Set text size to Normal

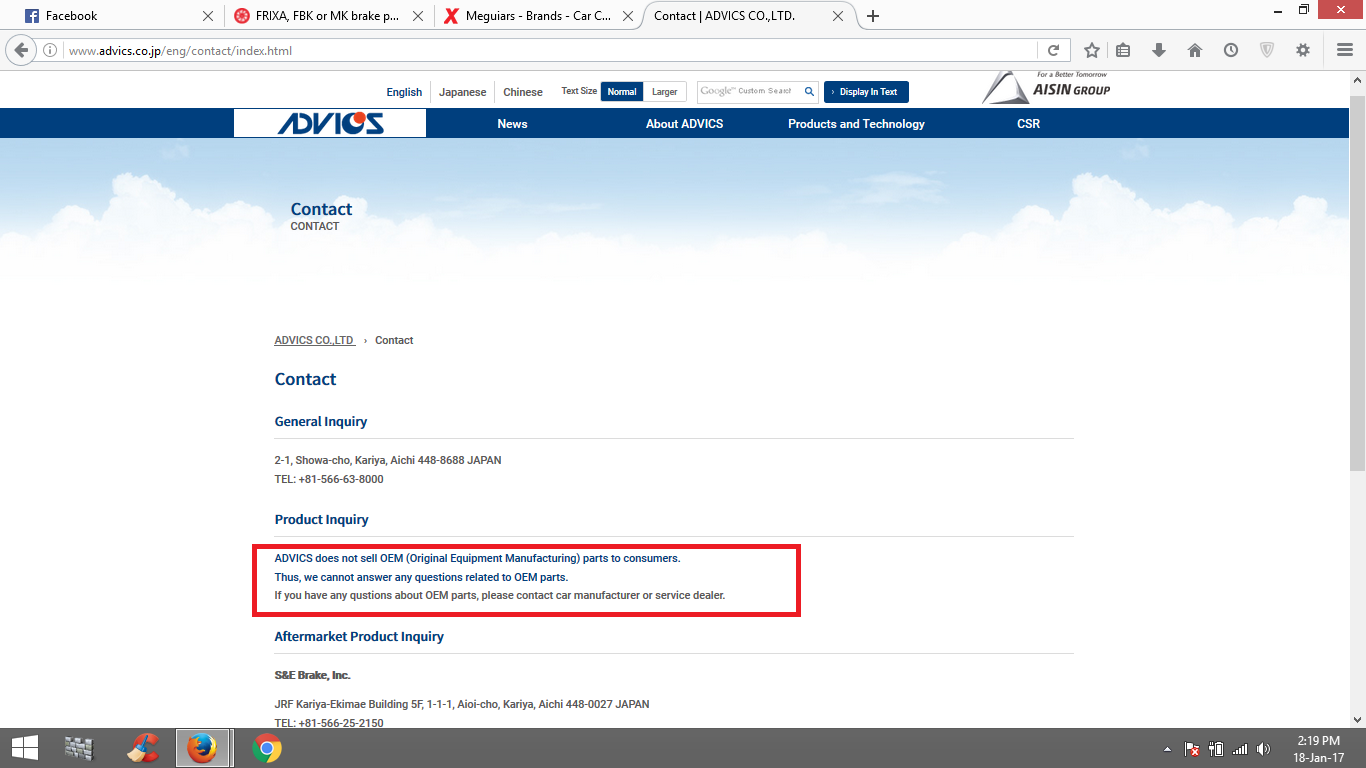tap(622, 92)
